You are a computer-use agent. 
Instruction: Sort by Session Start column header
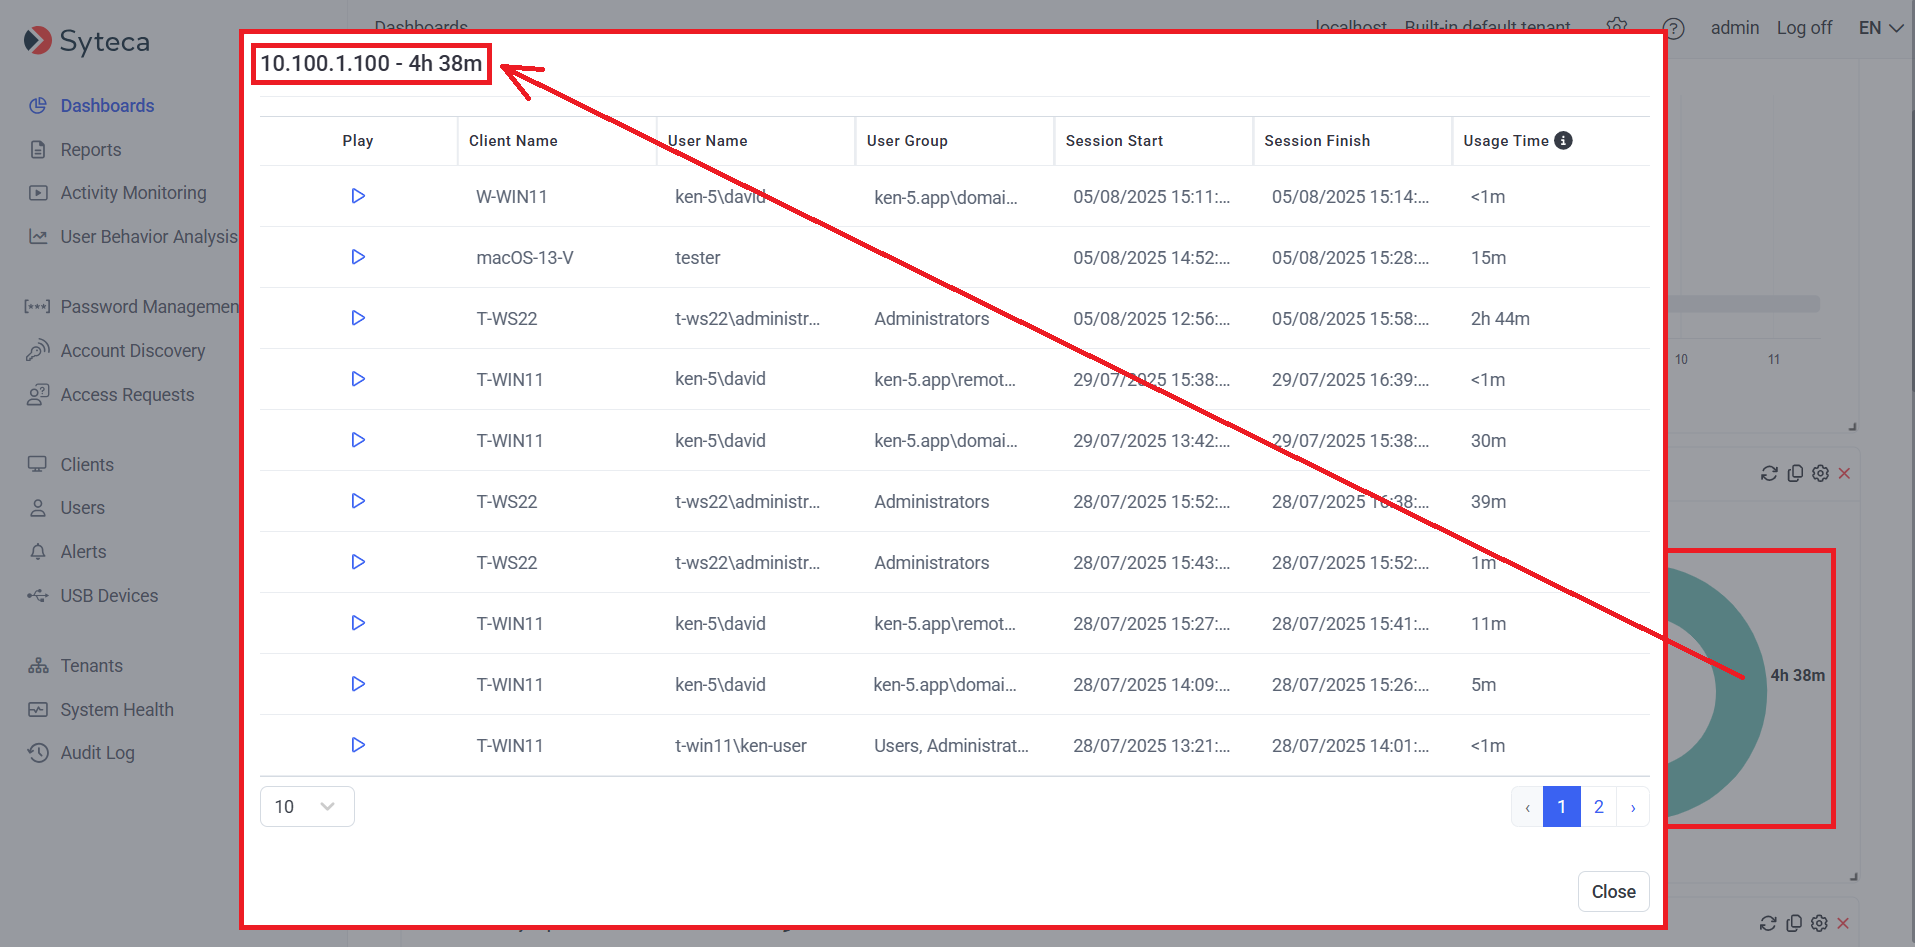[1114, 141]
